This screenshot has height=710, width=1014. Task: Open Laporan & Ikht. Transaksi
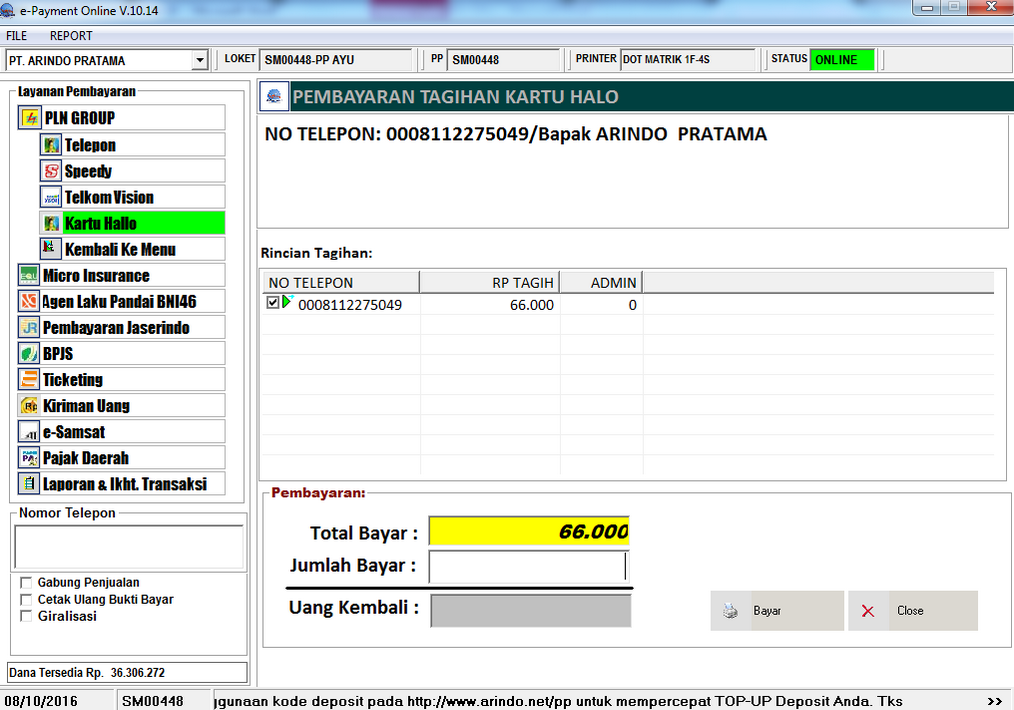click(x=122, y=484)
